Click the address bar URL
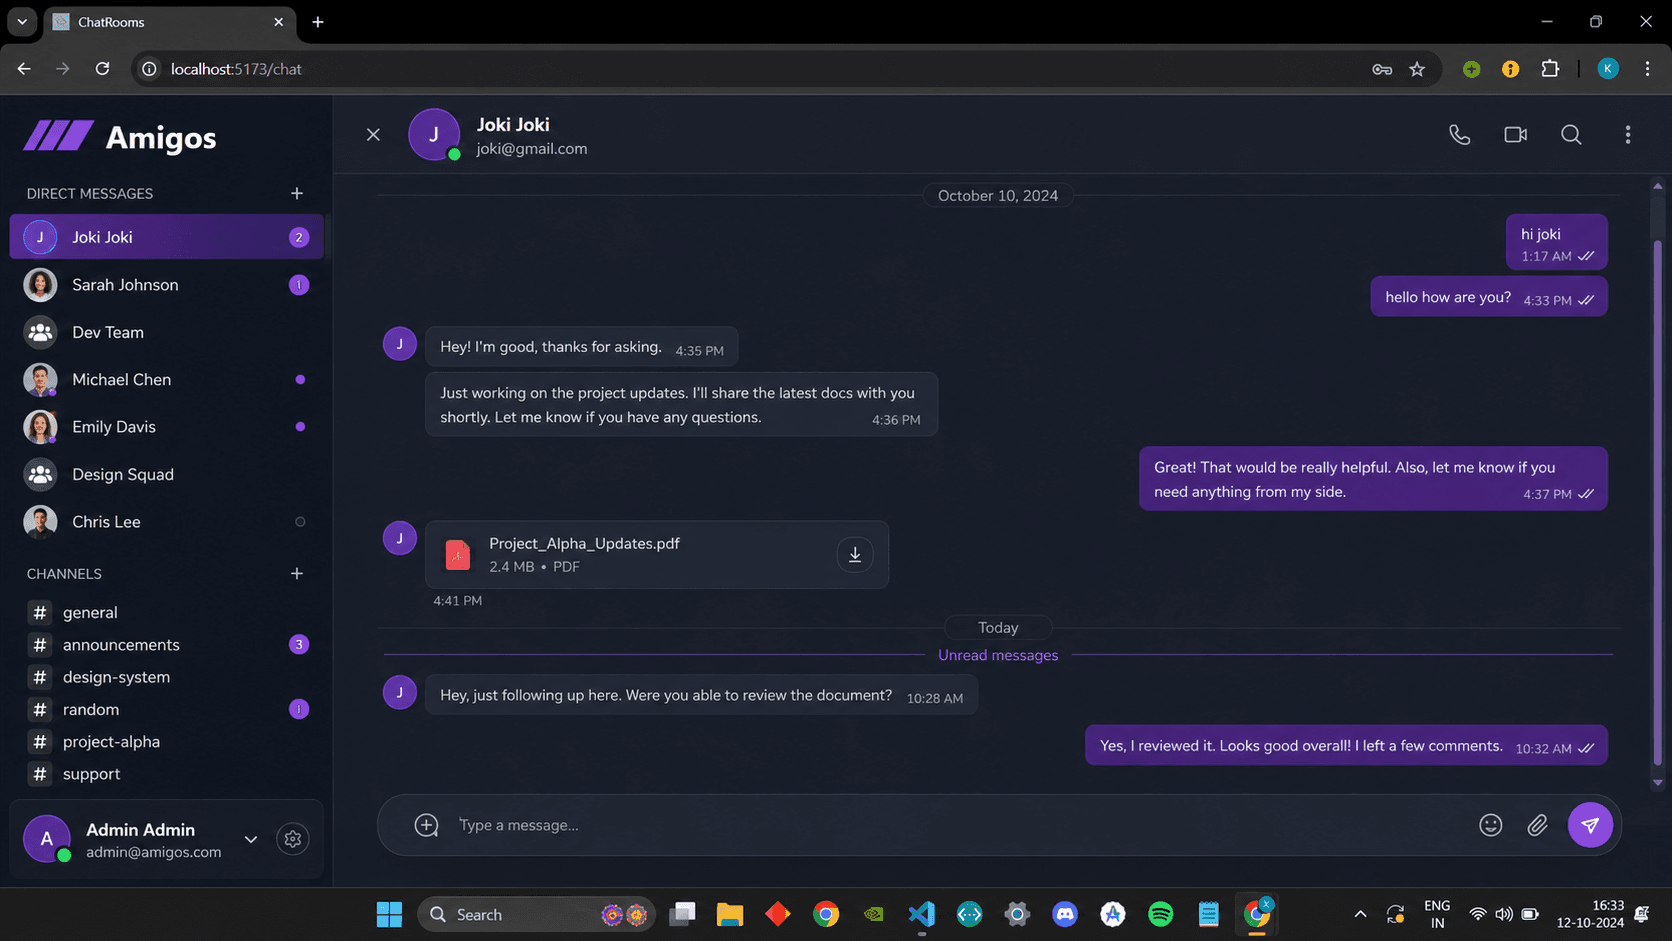Image resolution: width=1672 pixels, height=941 pixels. point(236,69)
